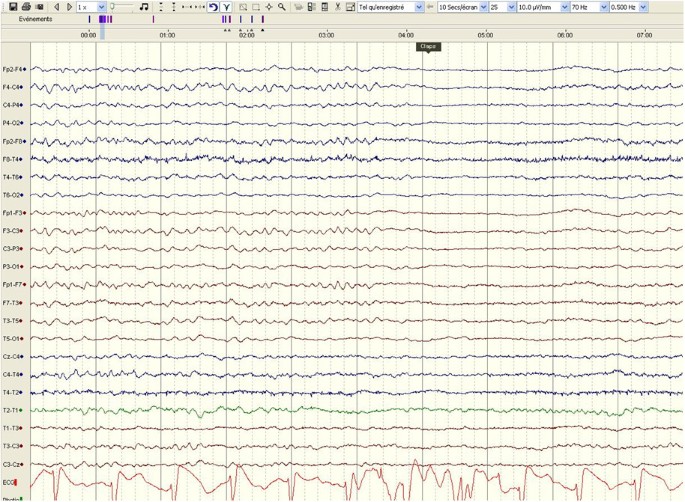Select the zoom region selection icon
The width and height of the screenshot is (685, 502).
[243, 7]
